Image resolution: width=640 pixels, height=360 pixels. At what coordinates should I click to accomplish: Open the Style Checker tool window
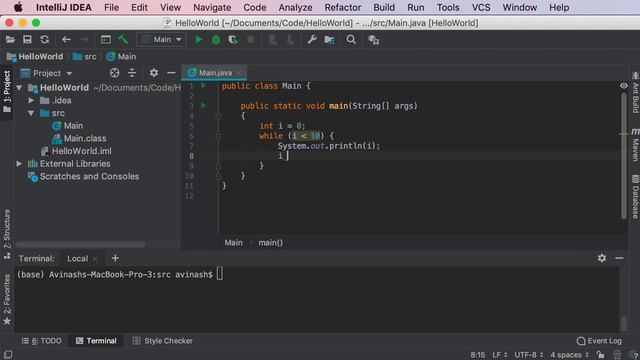tap(162, 340)
